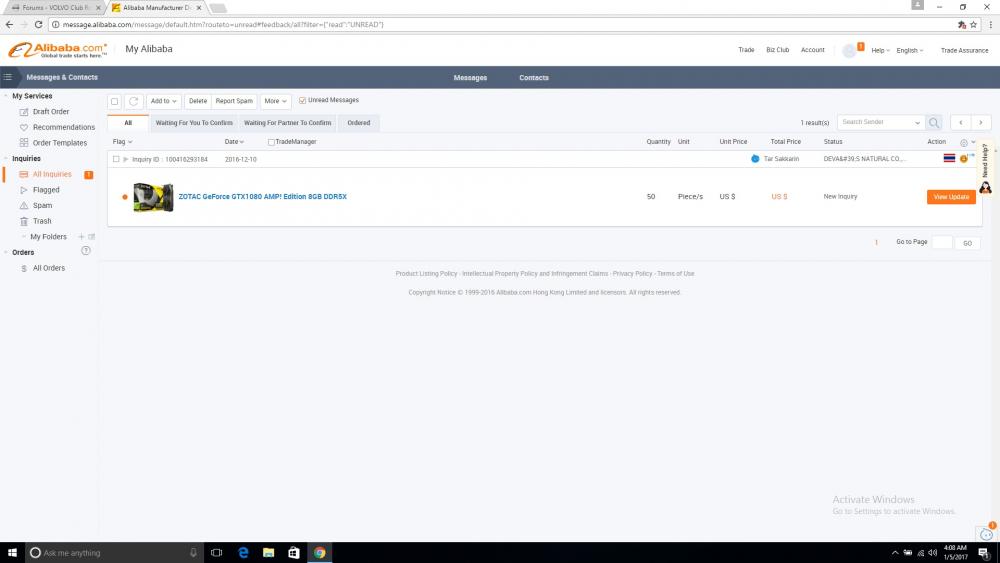Add a new folder with plus icon
1000x563 pixels.
pos(81,237)
